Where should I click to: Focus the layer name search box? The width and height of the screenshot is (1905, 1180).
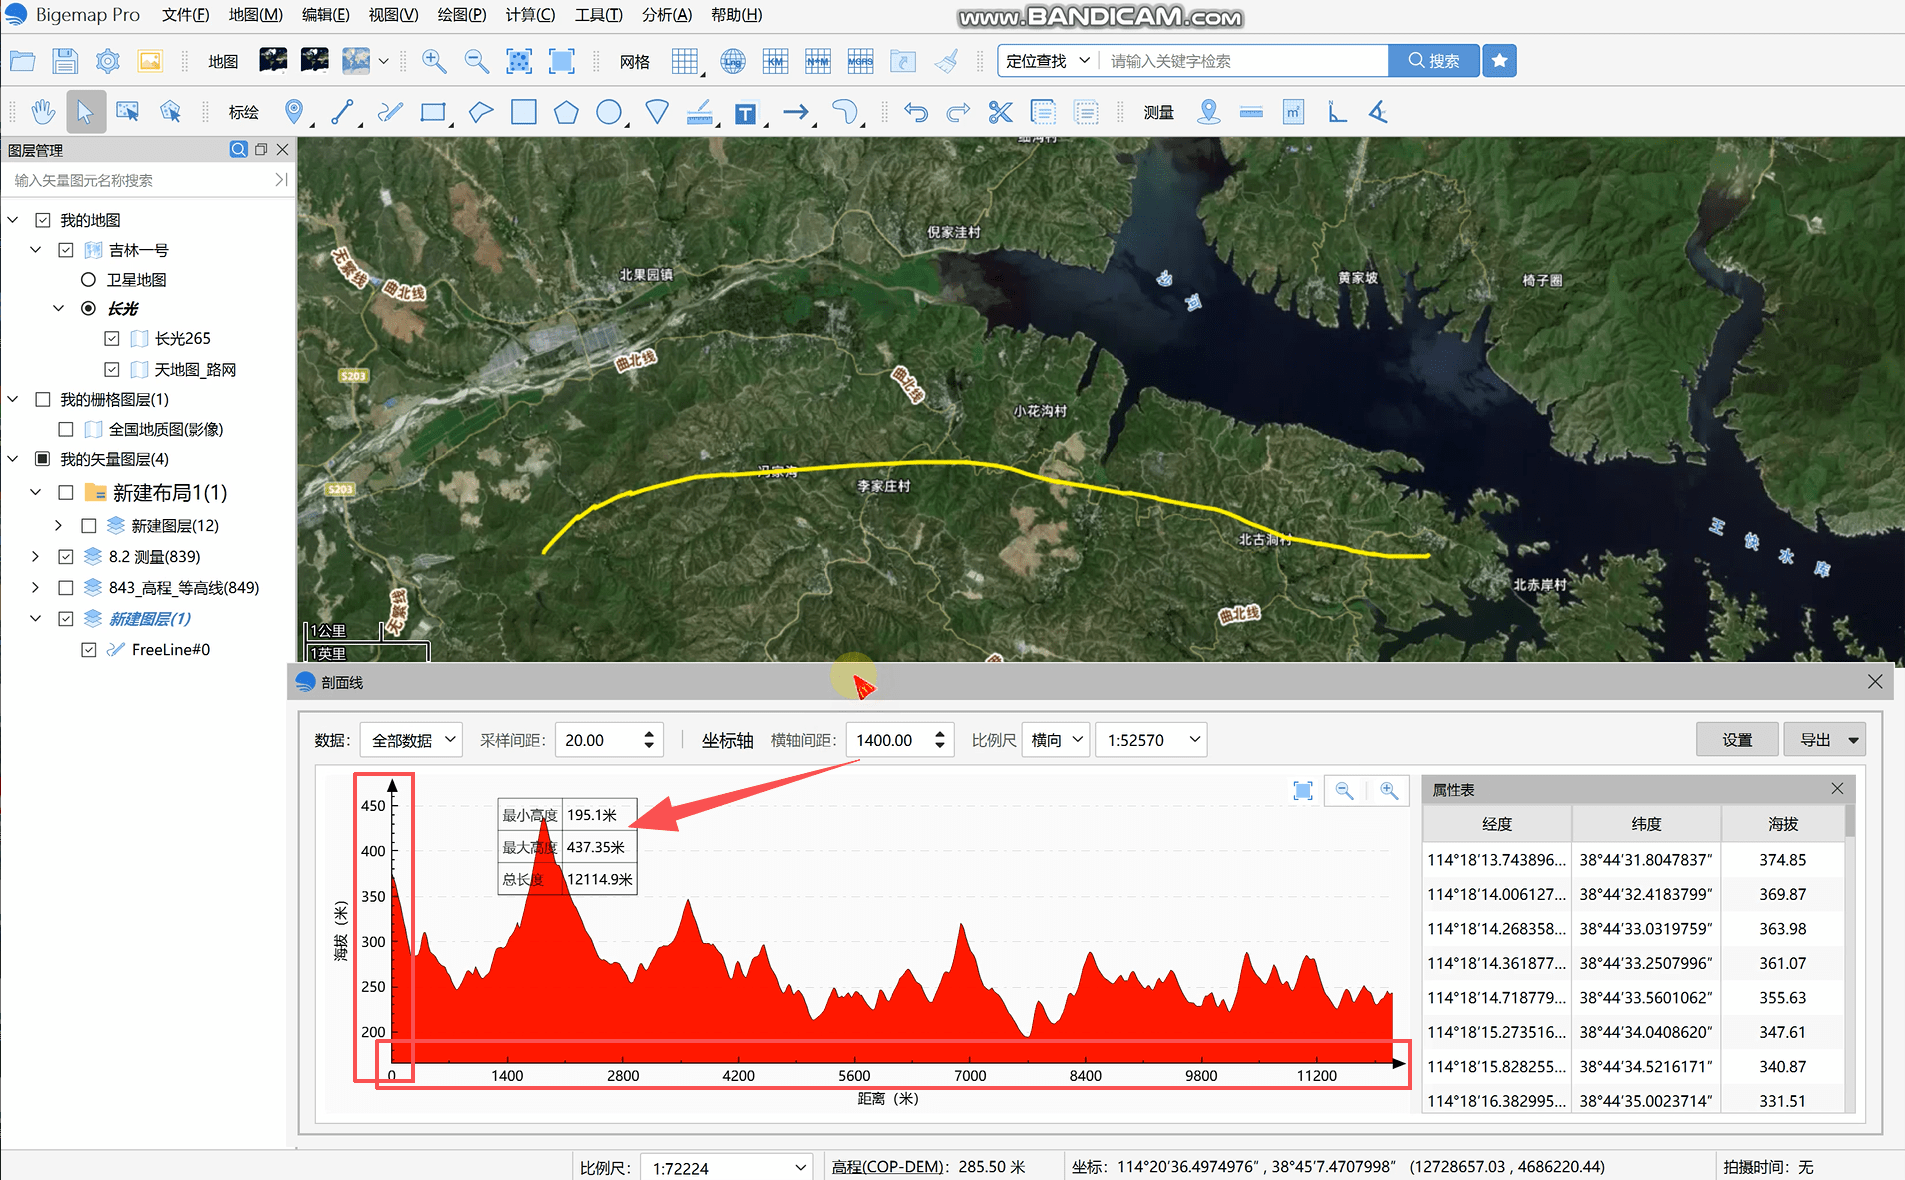(x=140, y=180)
